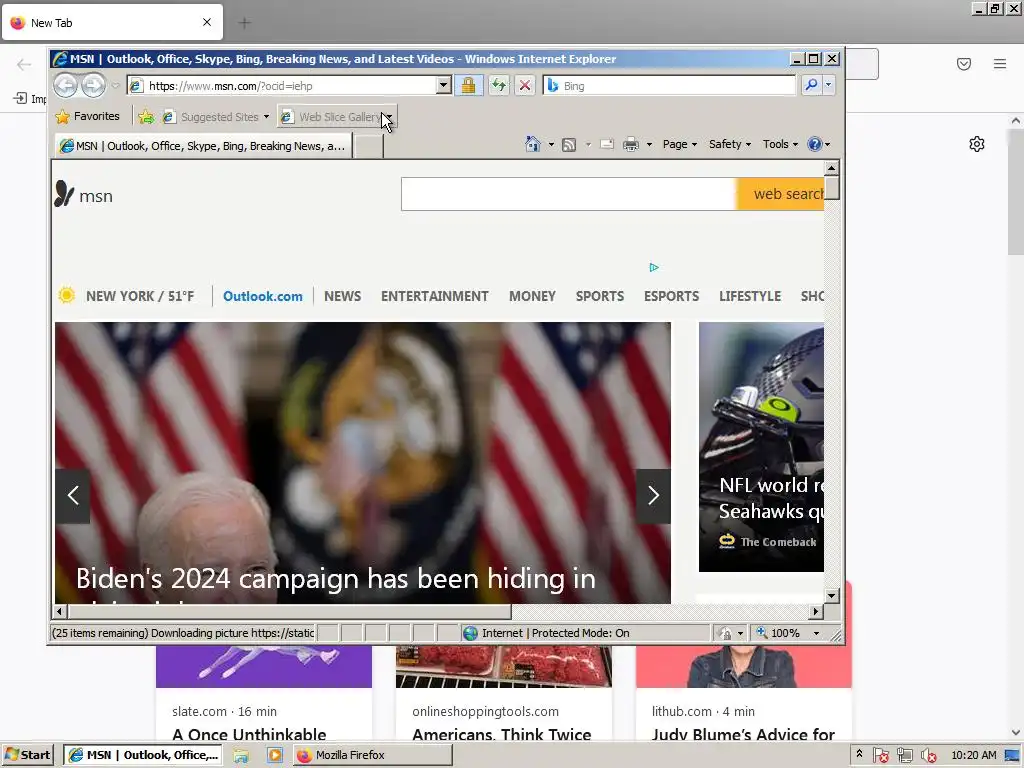Click the New York weather sun icon

coord(67,295)
